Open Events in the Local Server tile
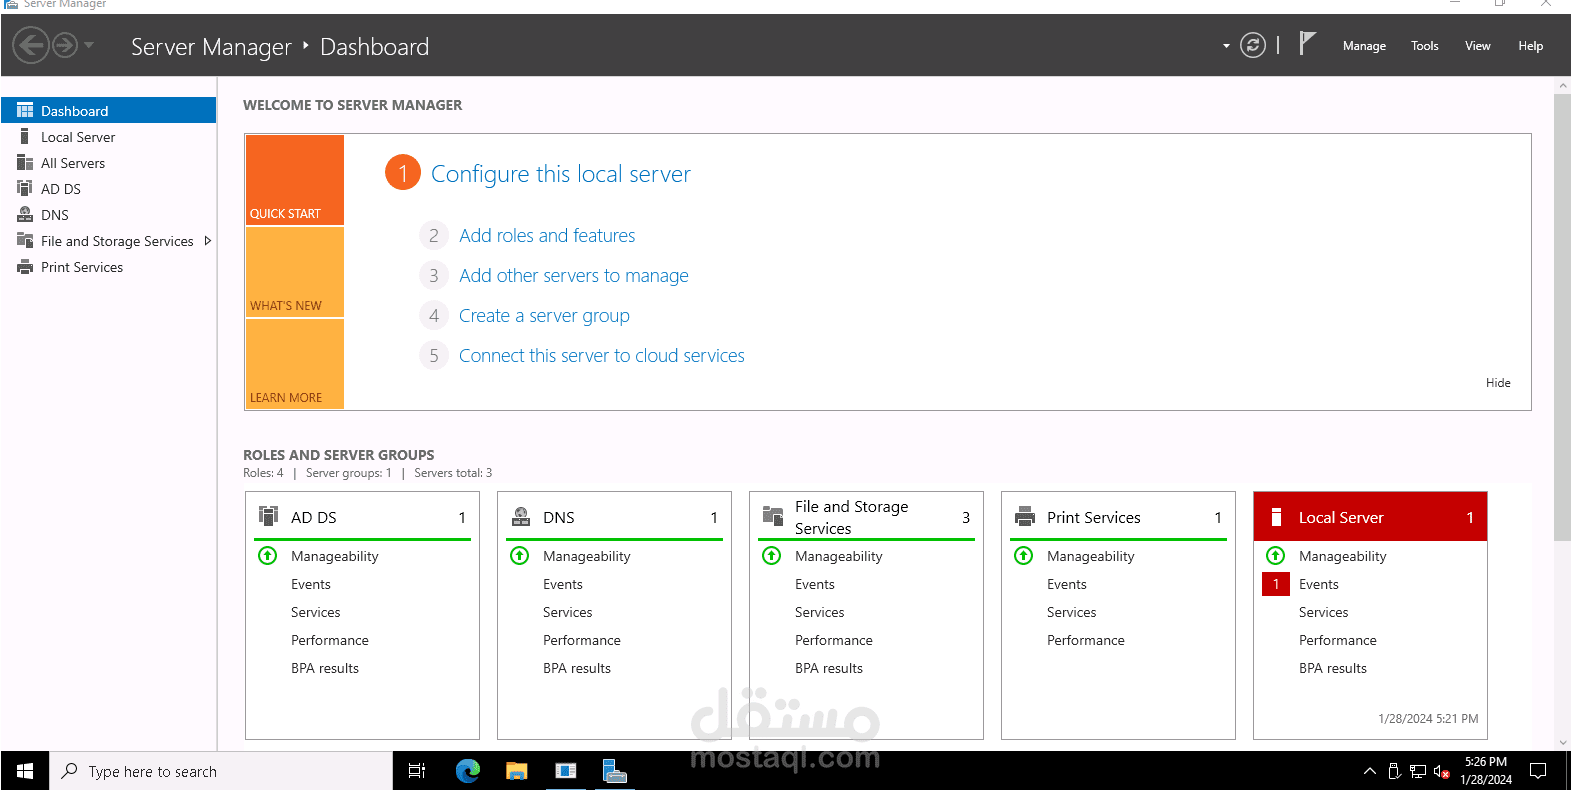 coord(1318,584)
